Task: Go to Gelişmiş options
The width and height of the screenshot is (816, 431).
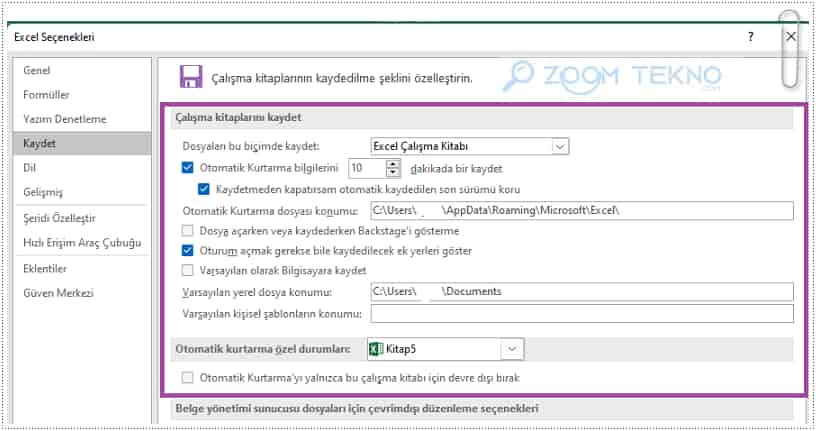Action: [43, 192]
